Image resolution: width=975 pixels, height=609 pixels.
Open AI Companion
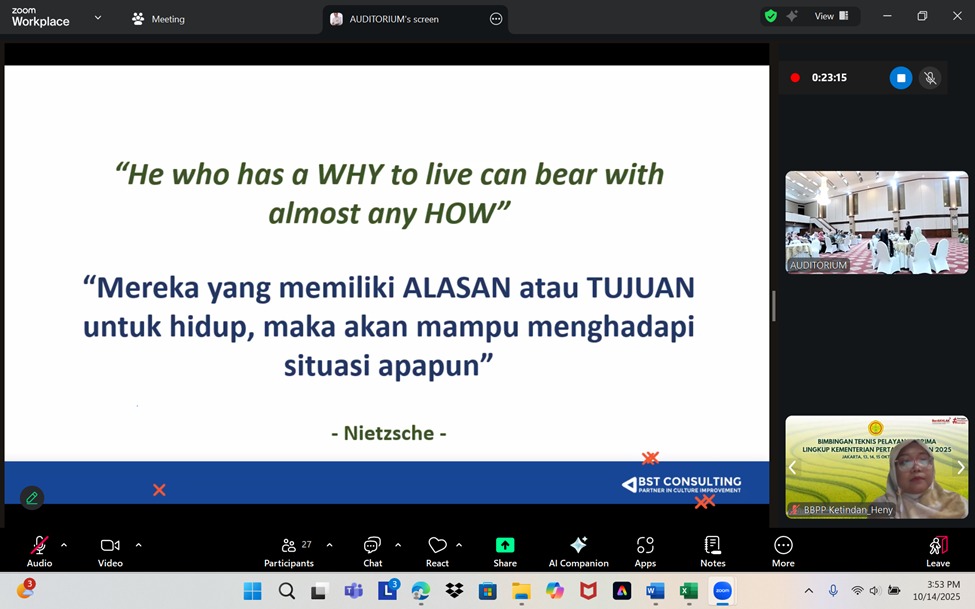pos(578,549)
